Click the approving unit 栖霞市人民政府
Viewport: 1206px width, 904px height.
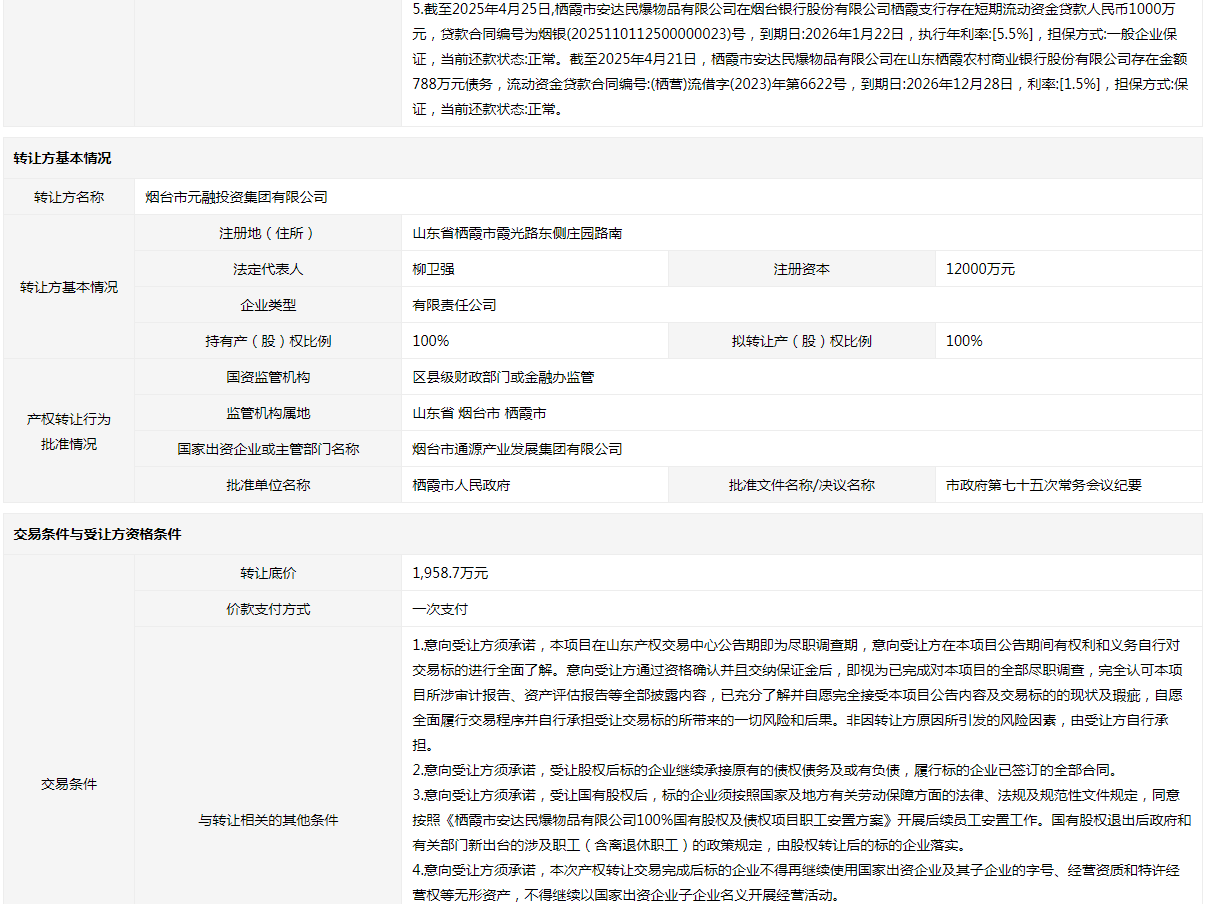coord(461,485)
